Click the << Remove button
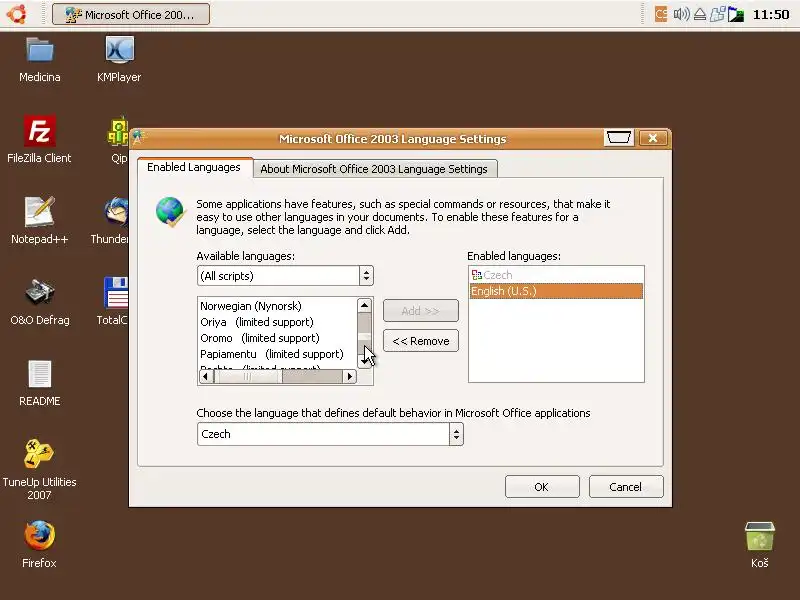Viewport: 800px width, 600px height. pos(420,341)
